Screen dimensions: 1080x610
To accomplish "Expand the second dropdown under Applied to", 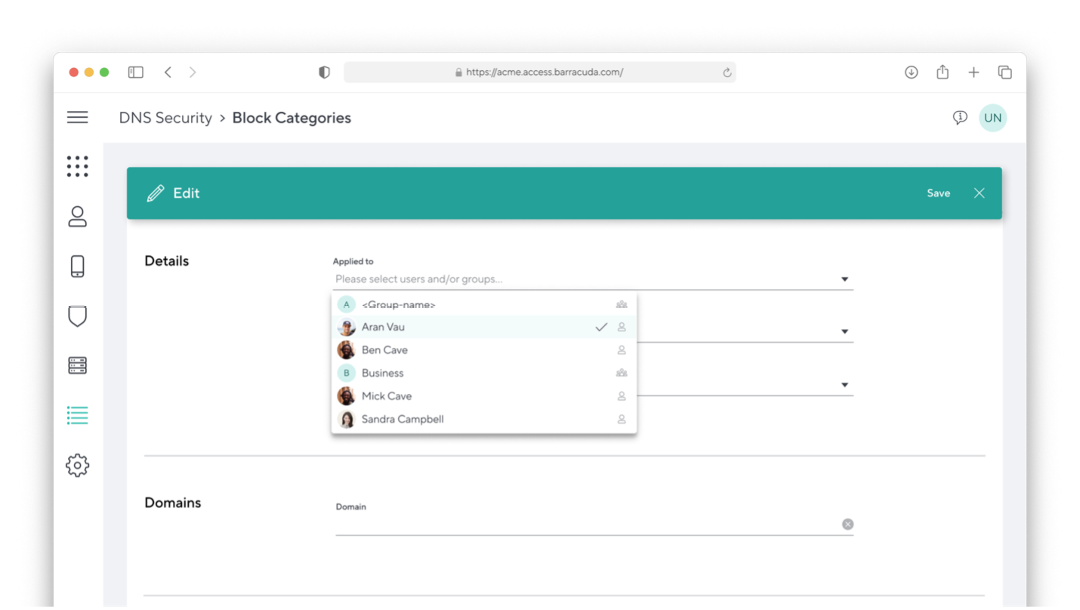I will click(844, 332).
